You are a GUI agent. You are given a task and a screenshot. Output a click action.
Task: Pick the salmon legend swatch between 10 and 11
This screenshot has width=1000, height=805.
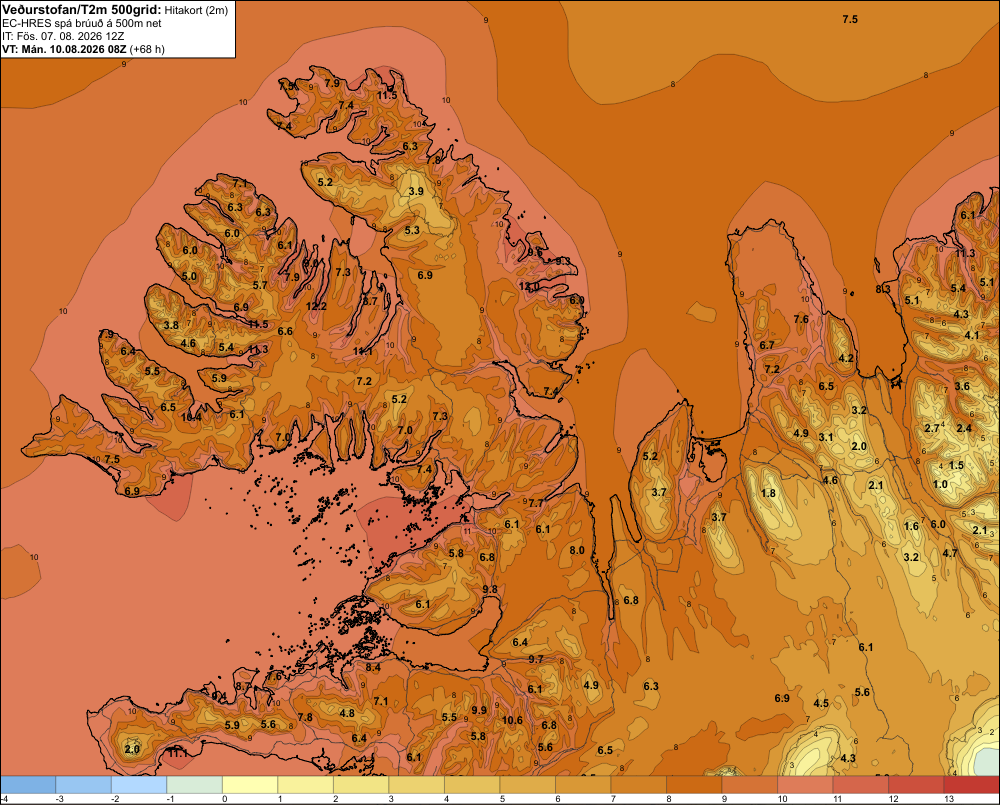(805, 784)
